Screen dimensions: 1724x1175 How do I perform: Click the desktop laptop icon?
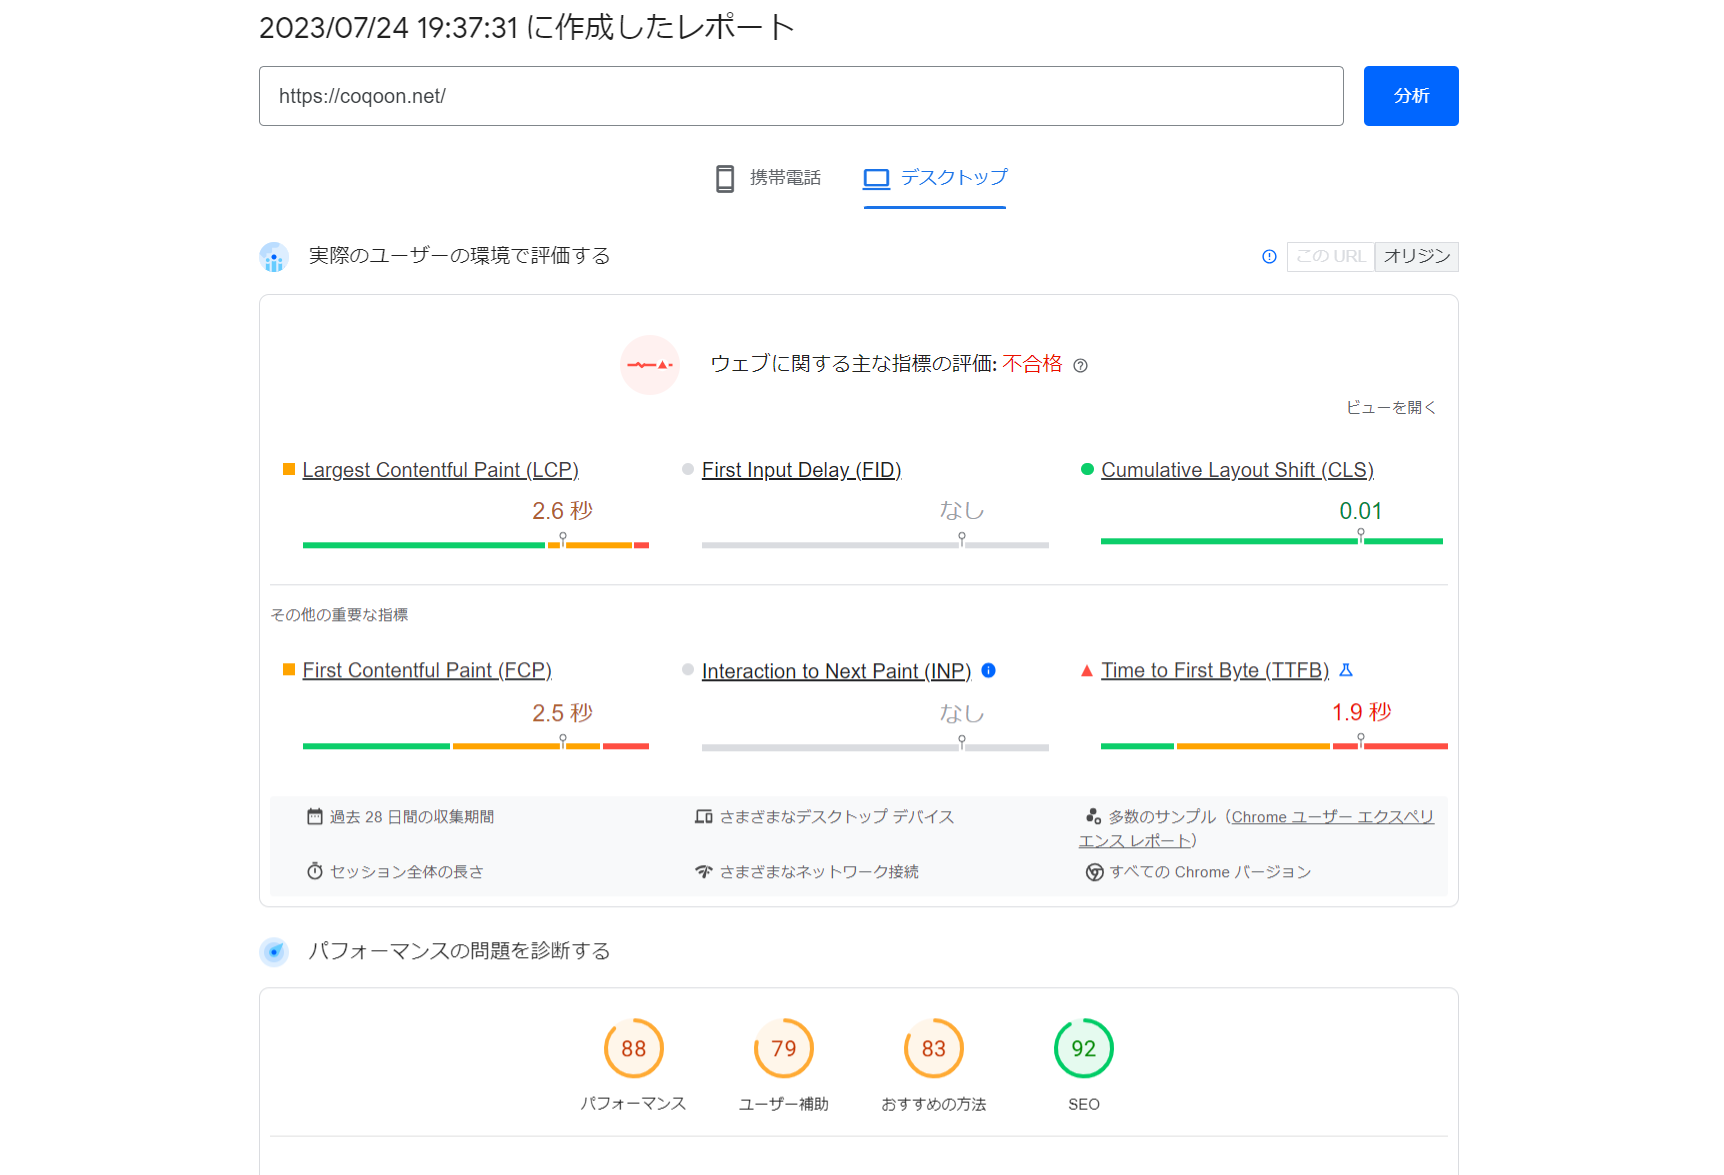click(x=876, y=178)
